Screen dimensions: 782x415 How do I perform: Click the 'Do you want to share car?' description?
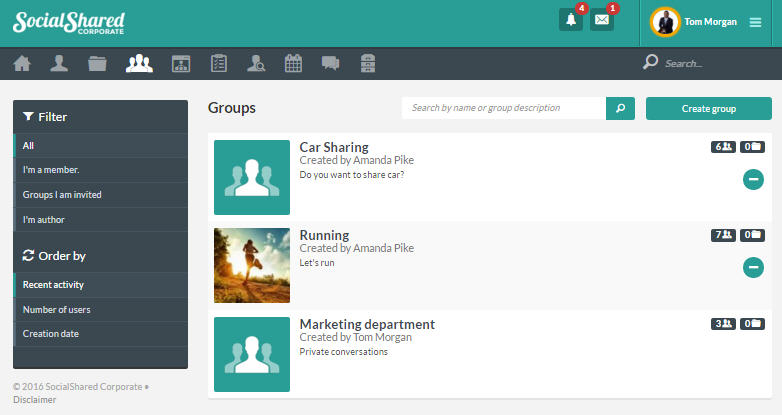click(x=352, y=175)
